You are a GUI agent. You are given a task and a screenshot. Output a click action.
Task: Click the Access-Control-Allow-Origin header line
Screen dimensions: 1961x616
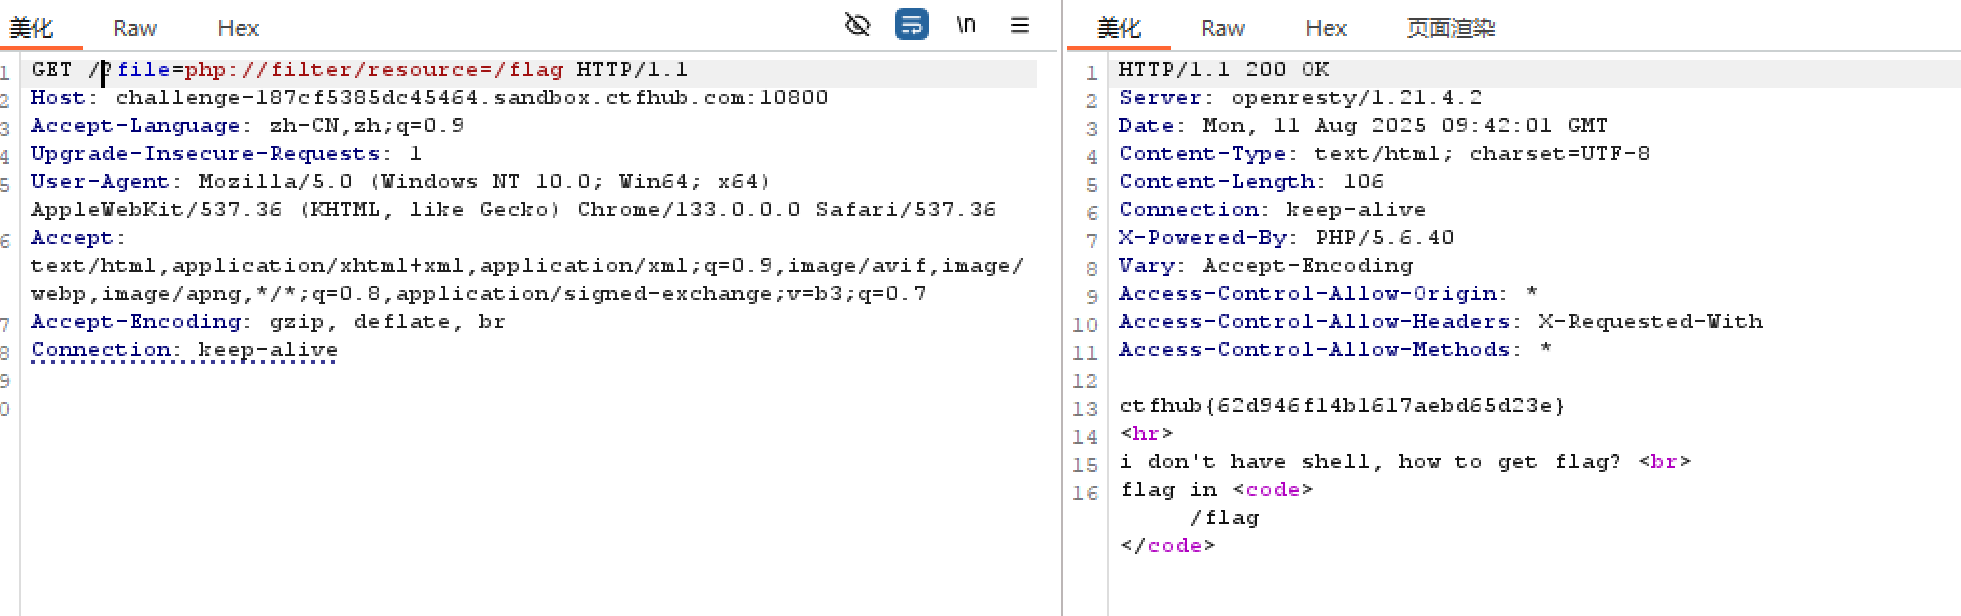(x=1329, y=294)
